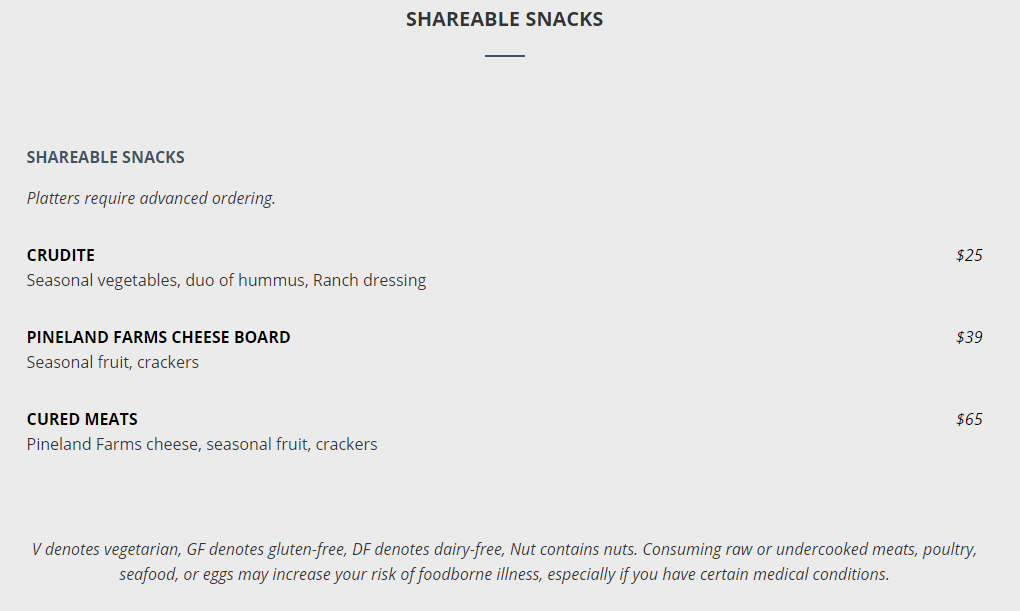Image resolution: width=1020 pixels, height=611 pixels.
Task: Click the $25 price for Crudite
Action: [968, 255]
